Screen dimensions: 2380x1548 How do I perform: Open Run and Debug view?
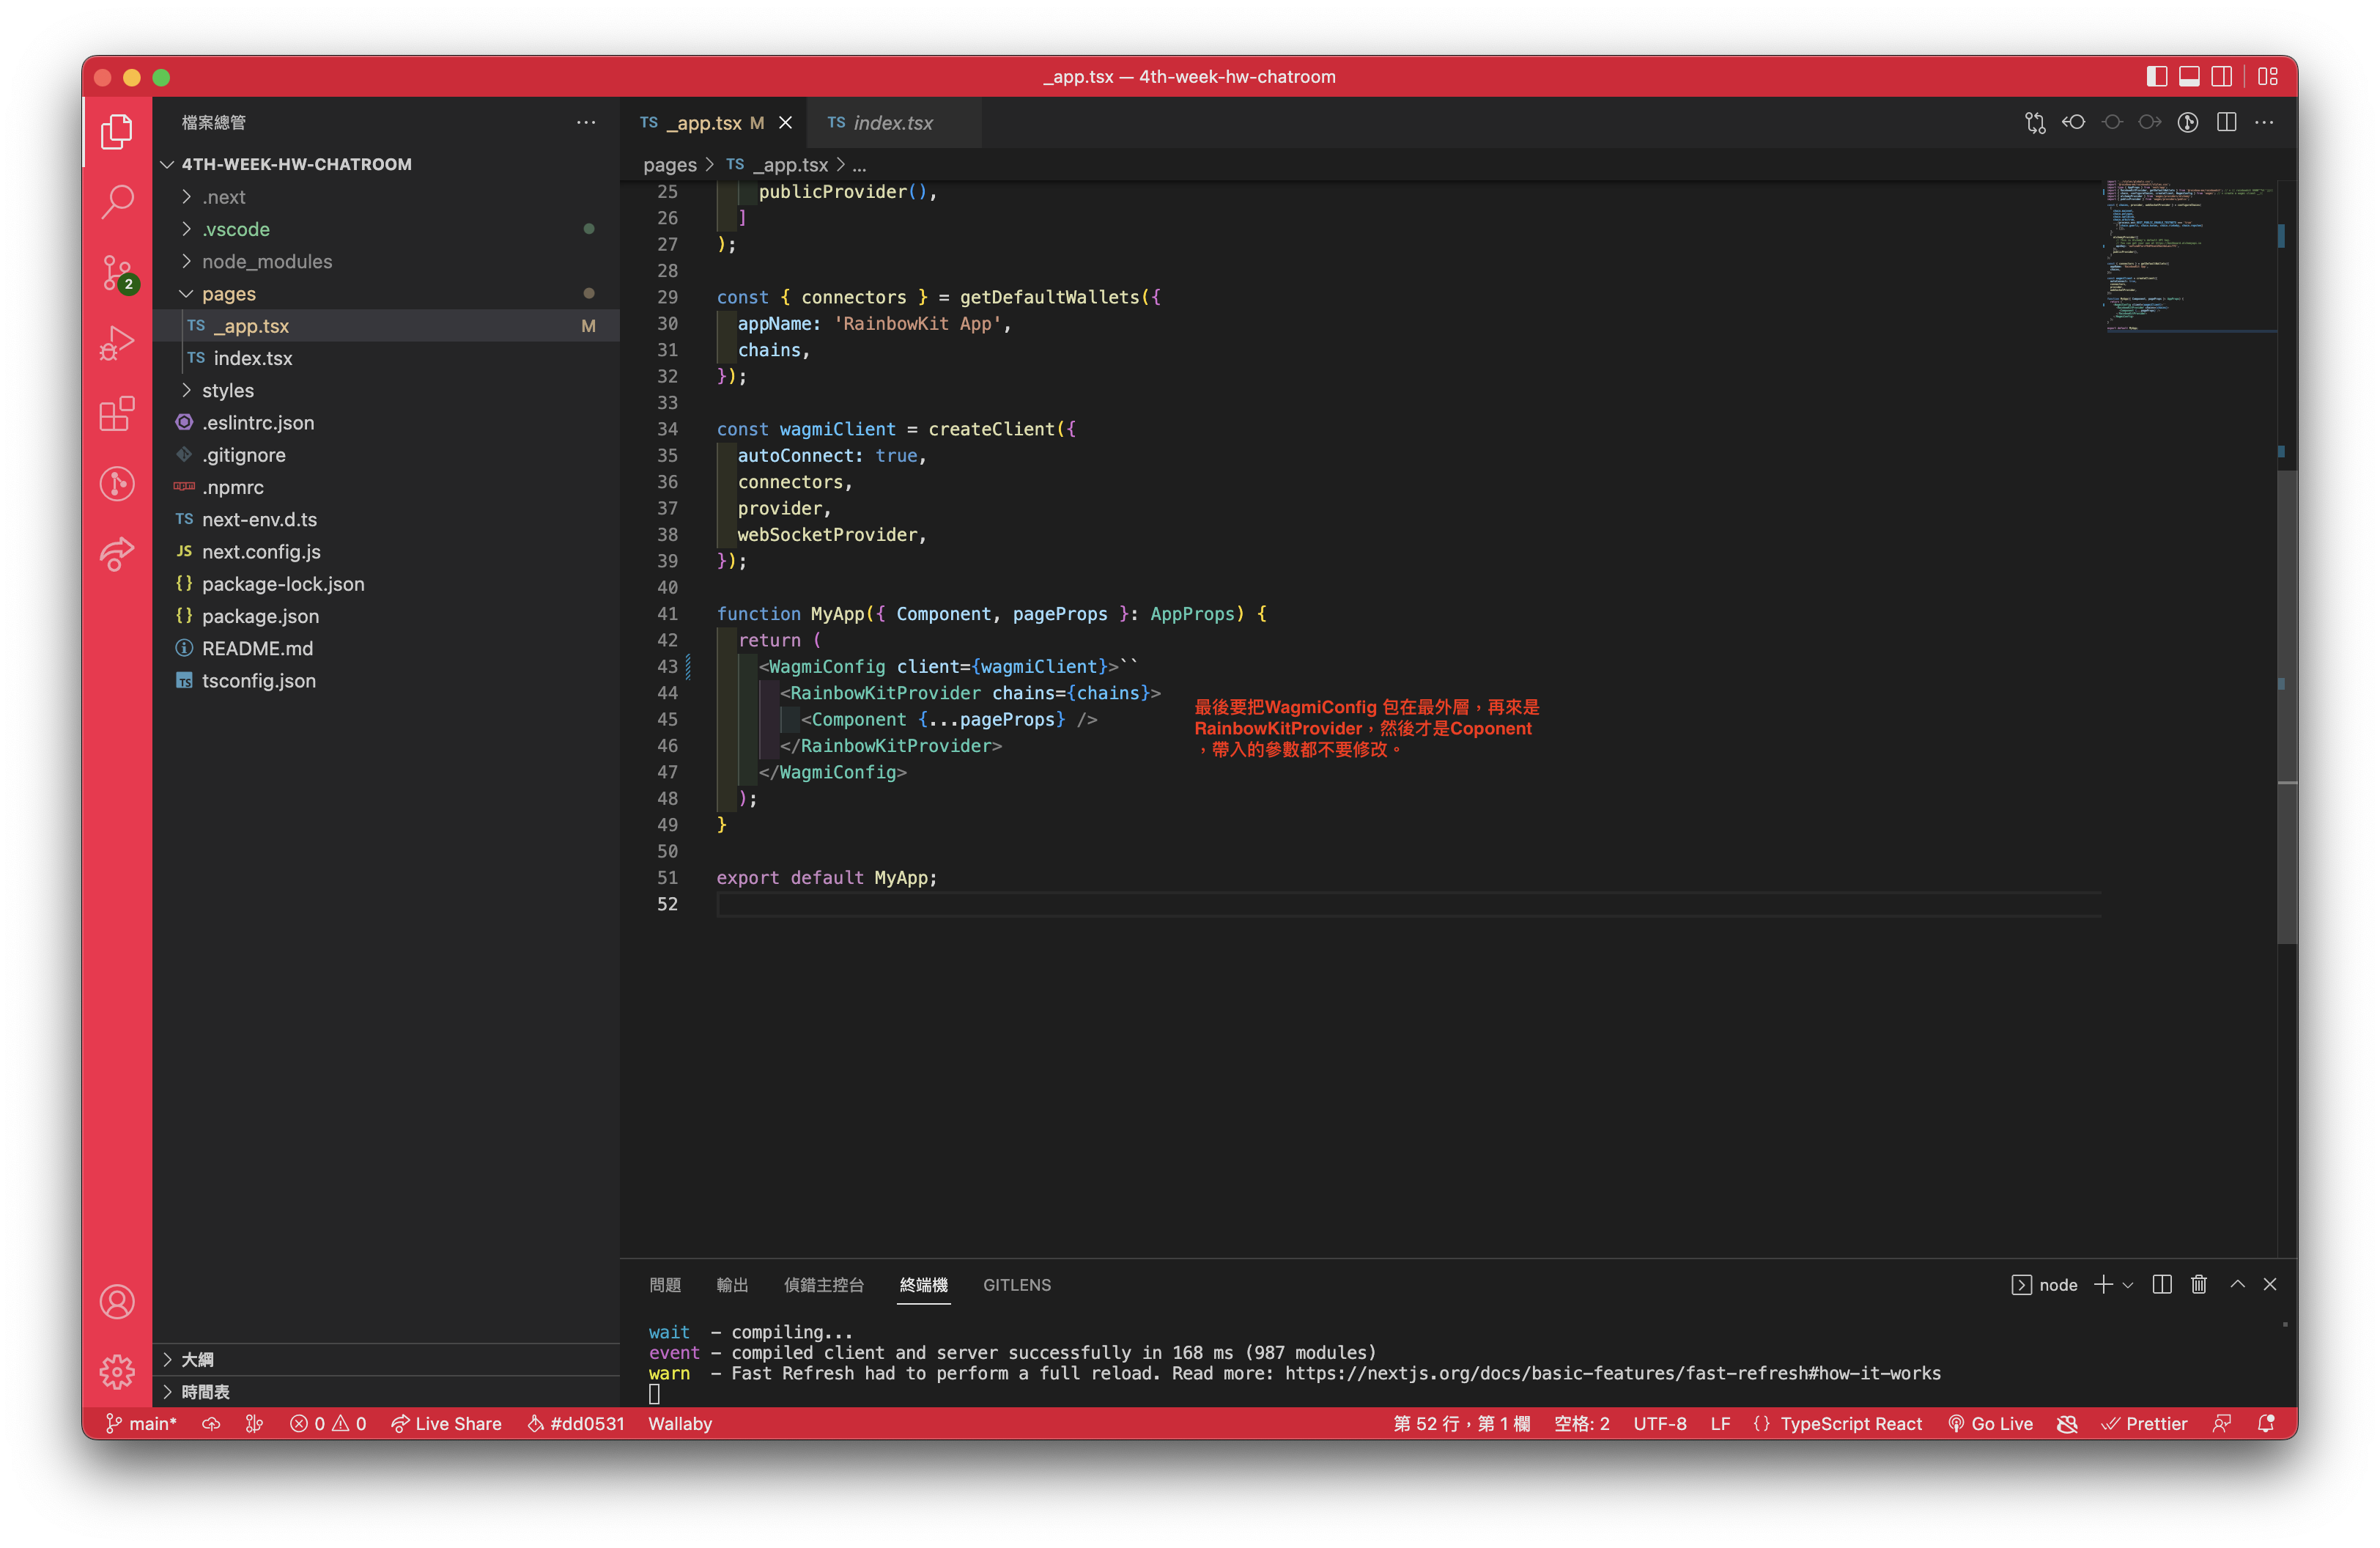(x=117, y=343)
